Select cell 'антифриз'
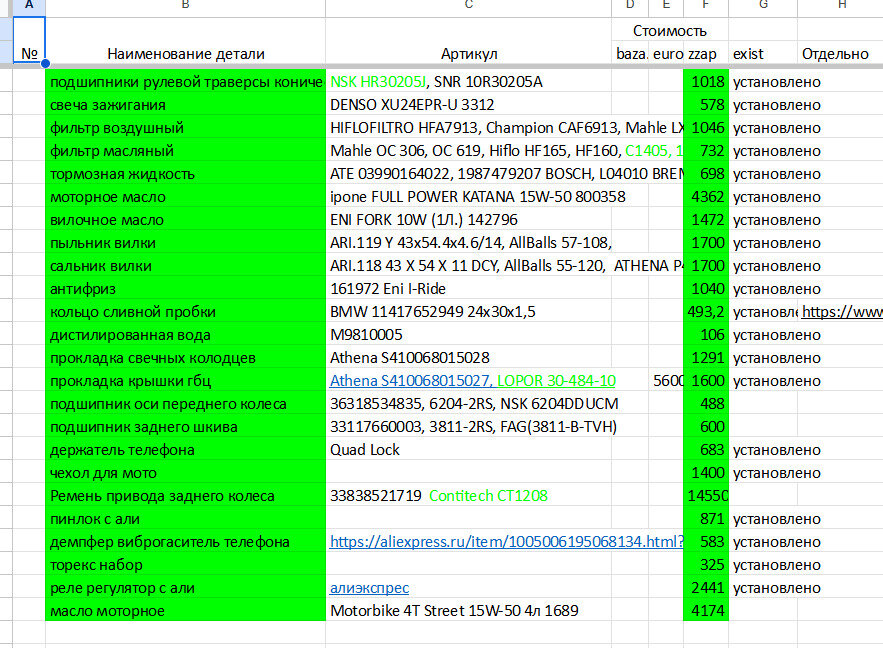 185,289
